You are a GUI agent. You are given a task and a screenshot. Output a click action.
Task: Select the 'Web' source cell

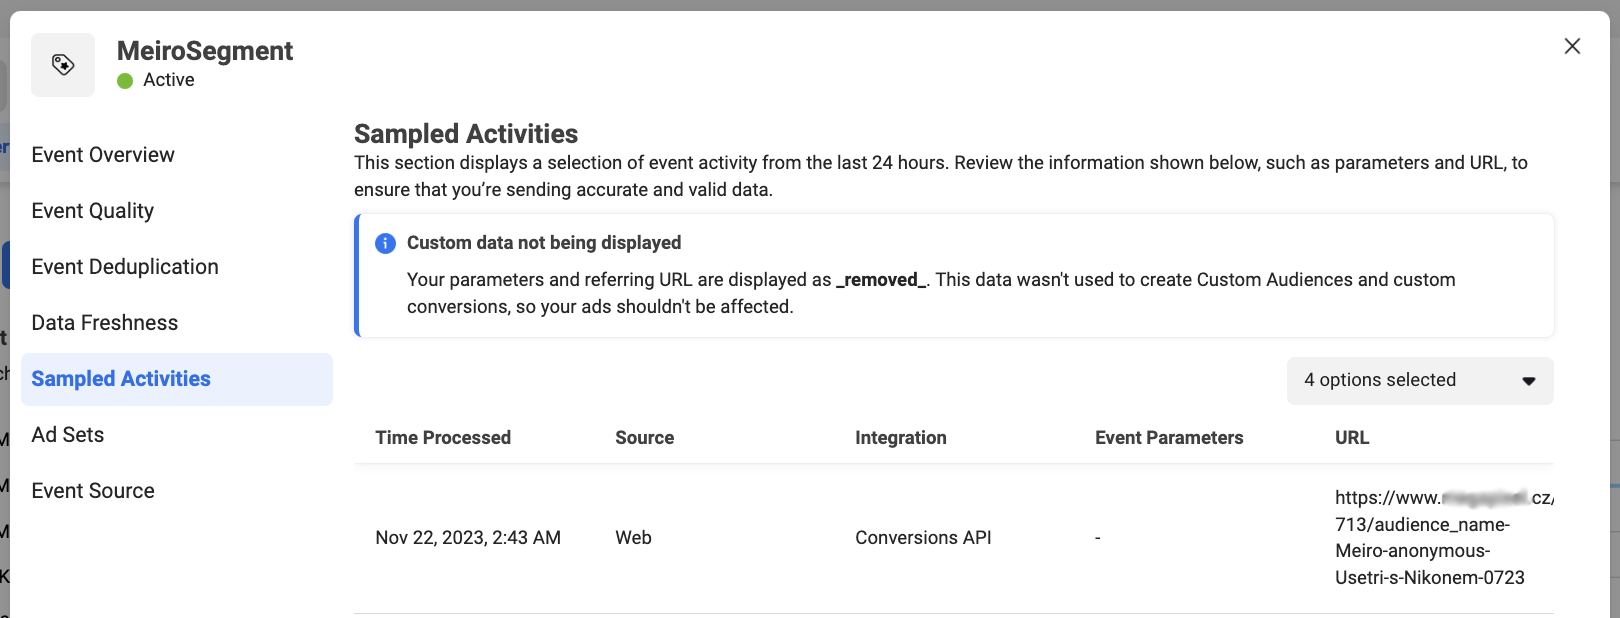pos(634,538)
